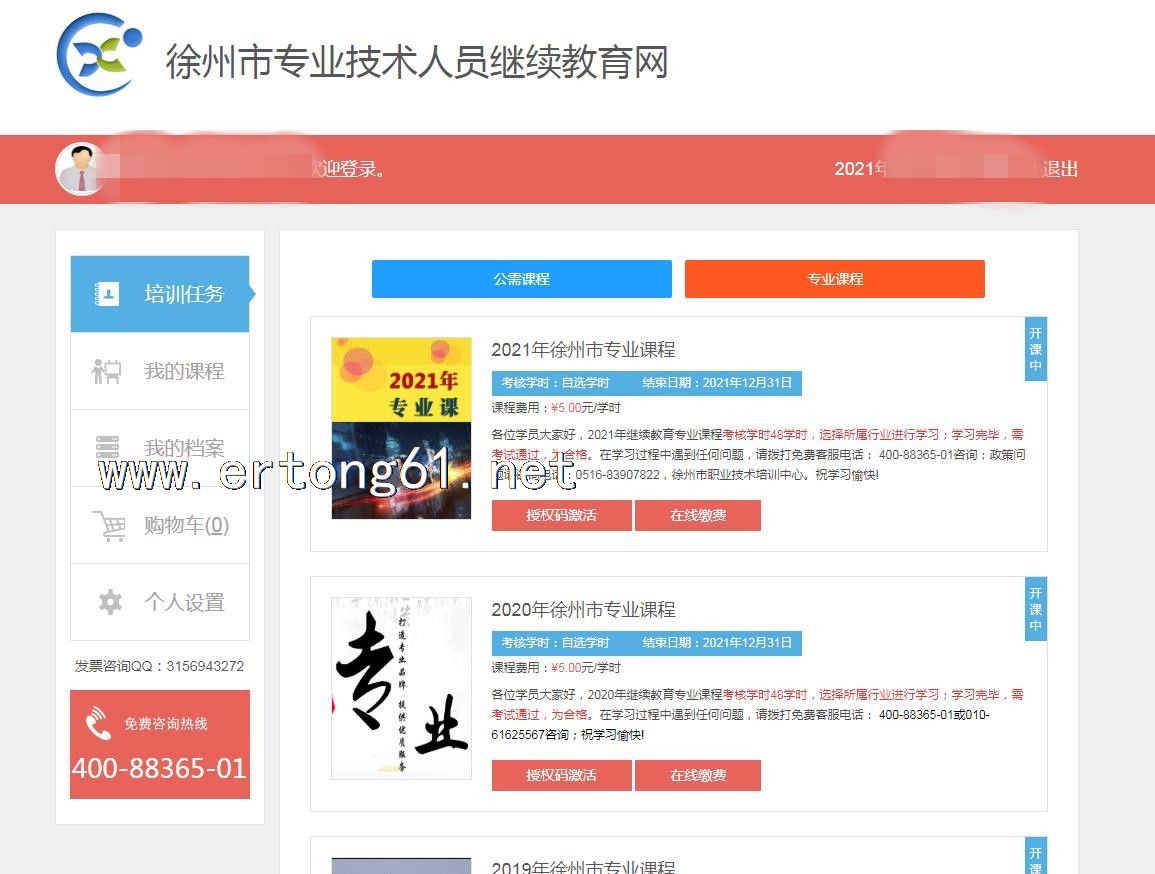The image size is (1155, 874).
Task: Switch to the 公需课程 tab
Action: (521, 279)
